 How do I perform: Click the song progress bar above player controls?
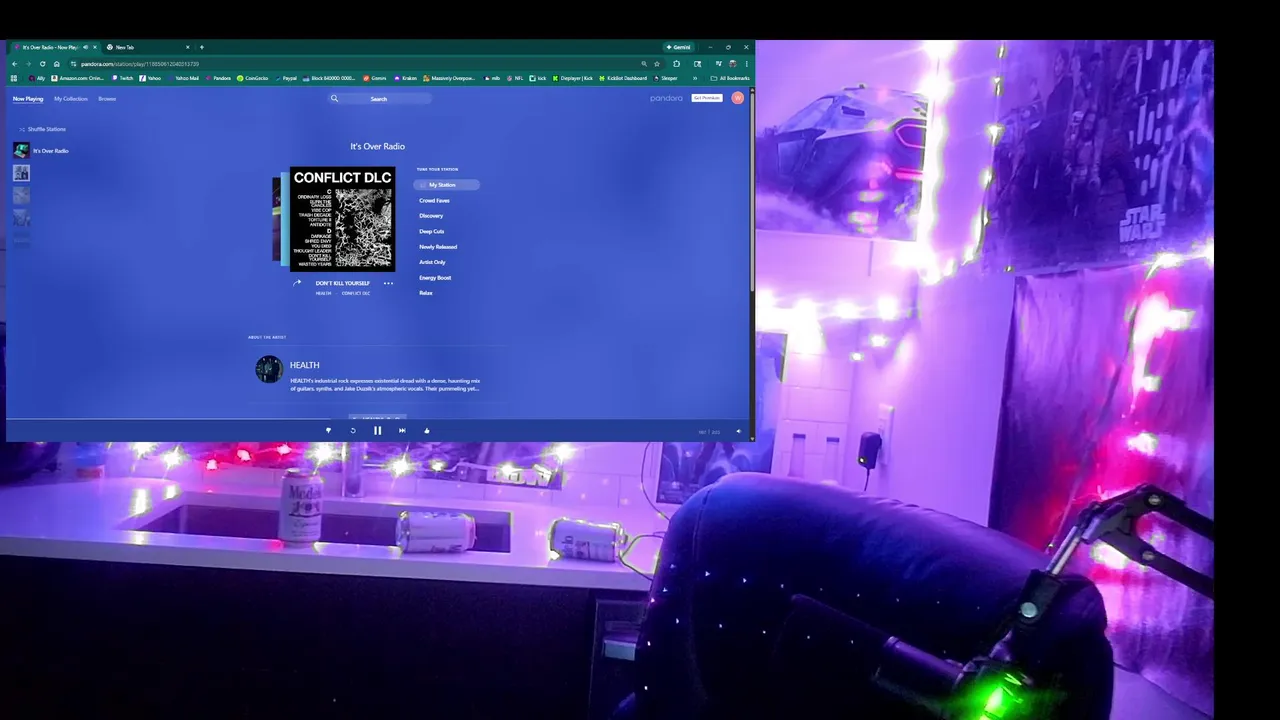pyautogui.click(x=378, y=420)
